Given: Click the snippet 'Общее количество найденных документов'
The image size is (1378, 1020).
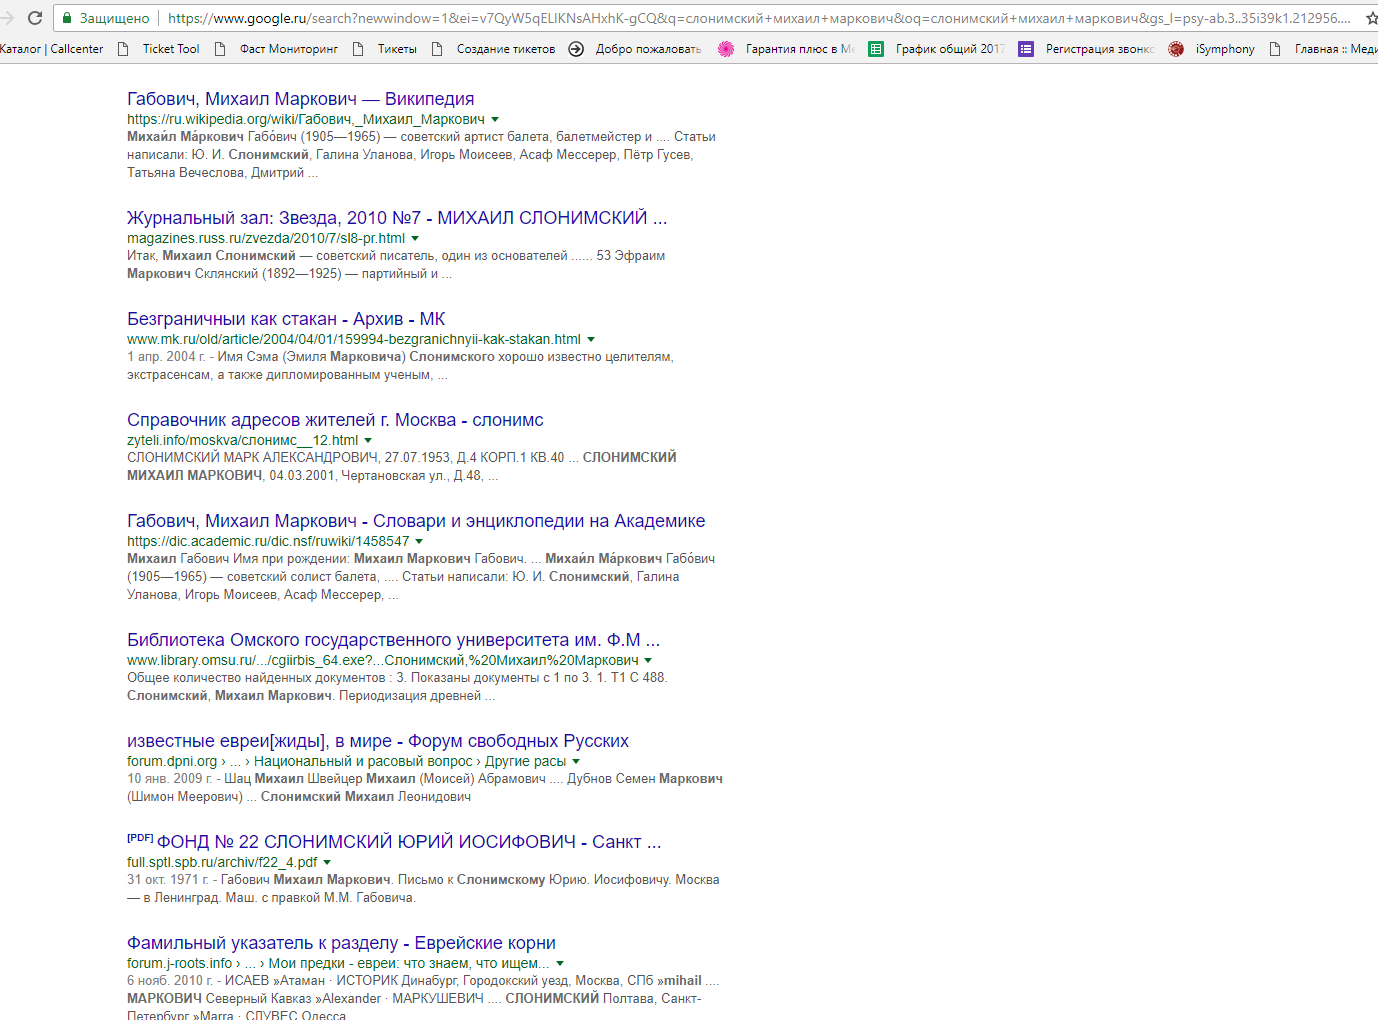Looking at the screenshot, I should click(397, 687).
